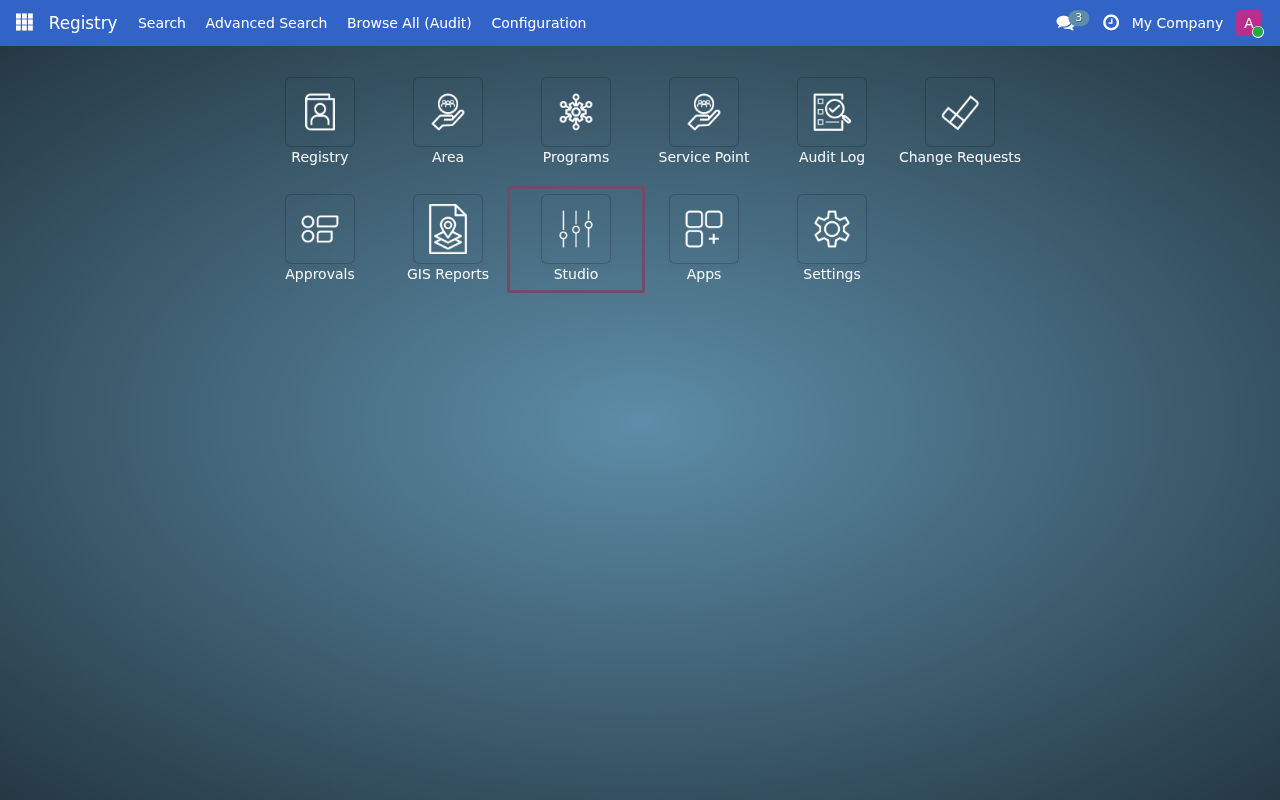Open chat messages with 3 notifications
Image resolution: width=1280 pixels, height=800 pixels.
point(1067,22)
